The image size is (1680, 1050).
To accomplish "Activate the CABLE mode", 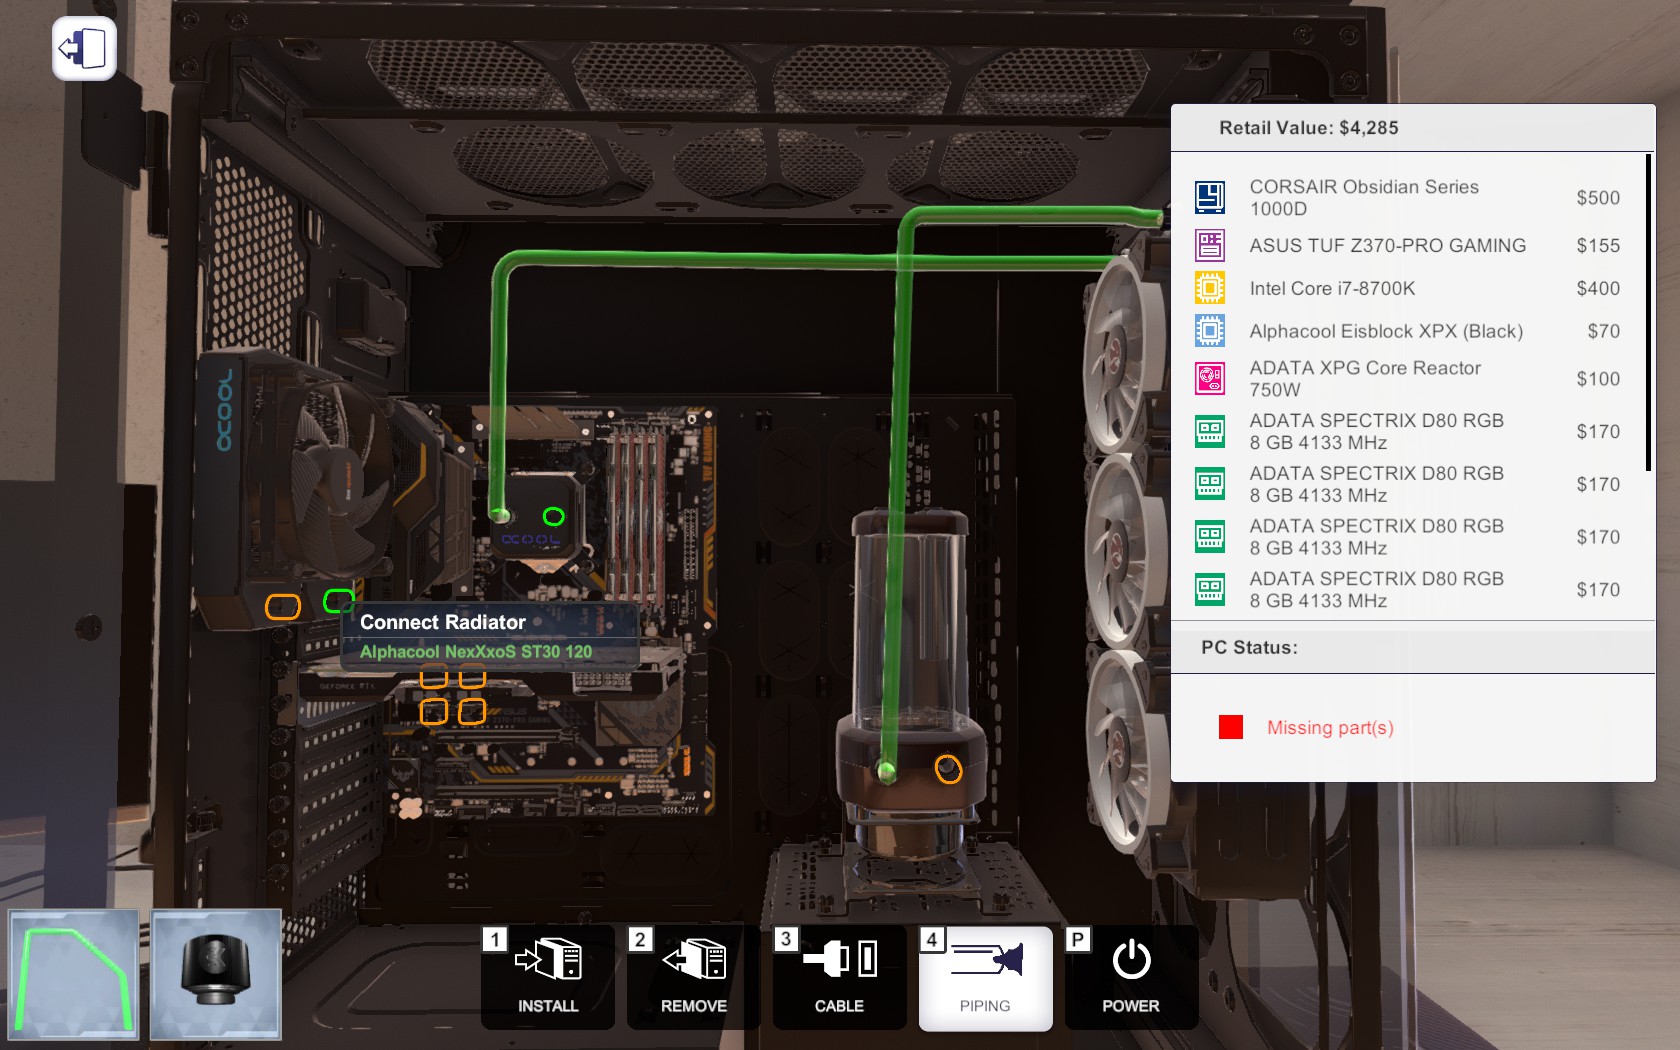I will tap(840, 977).
